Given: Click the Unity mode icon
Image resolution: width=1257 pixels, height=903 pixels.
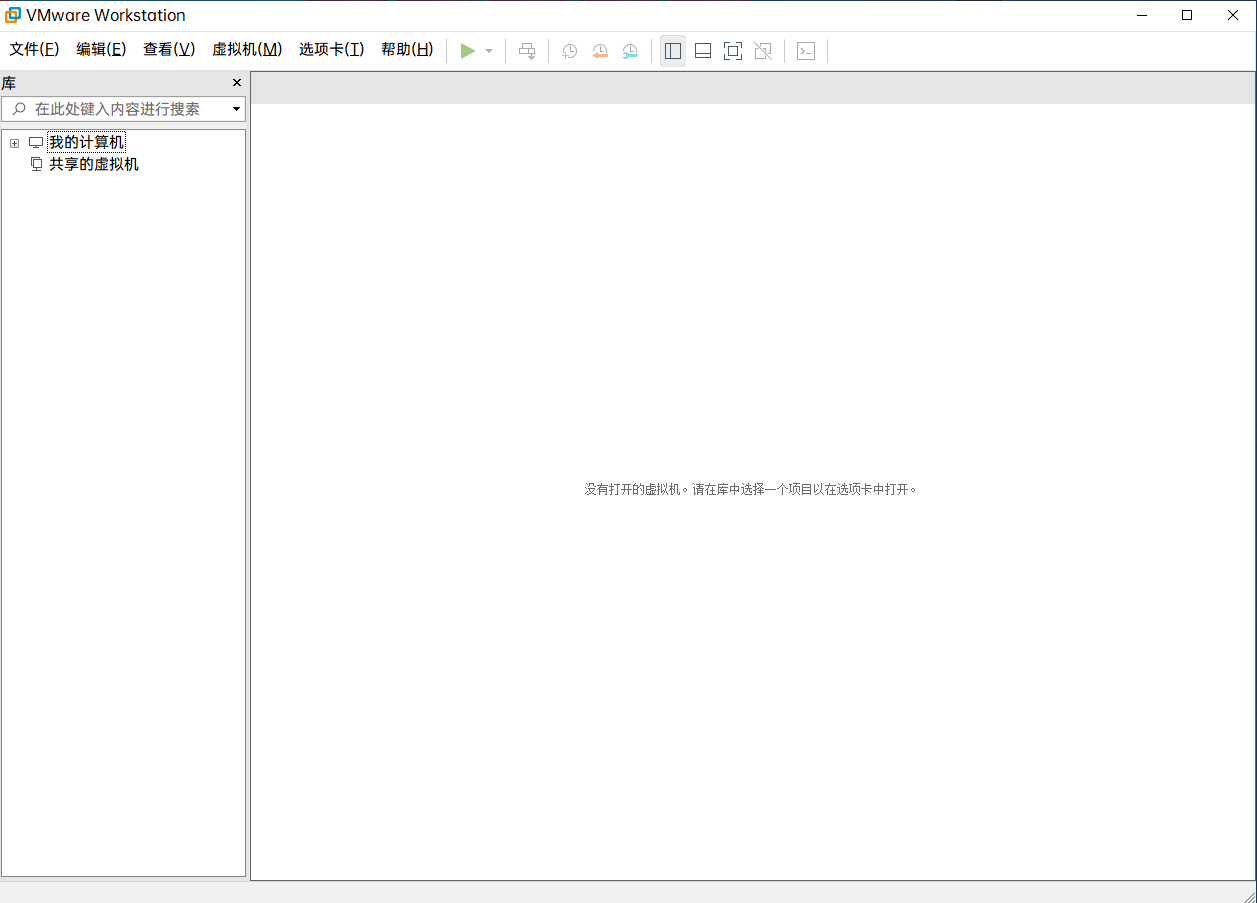Looking at the screenshot, I should point(763,51).
